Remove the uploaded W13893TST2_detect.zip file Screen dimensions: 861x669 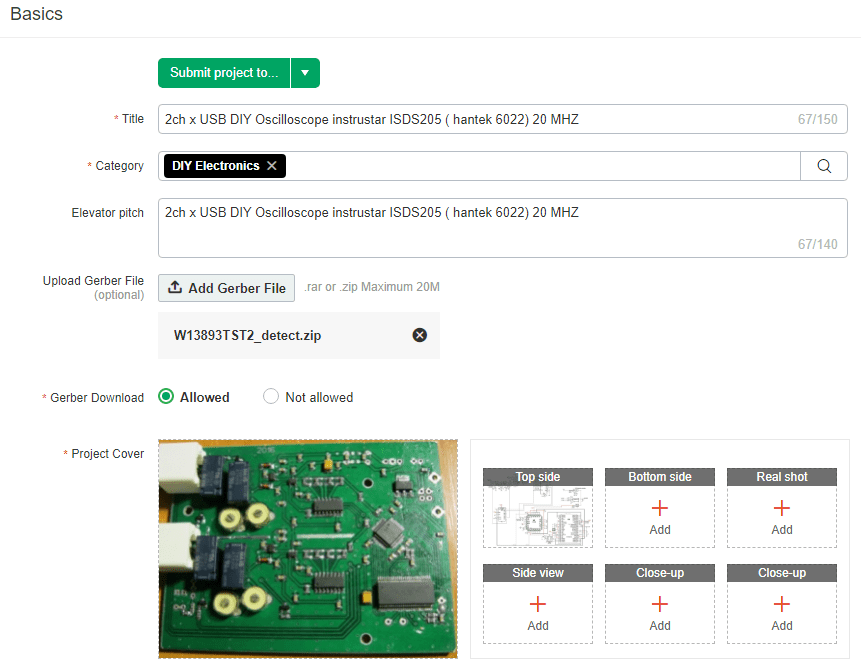click(419, 335)
